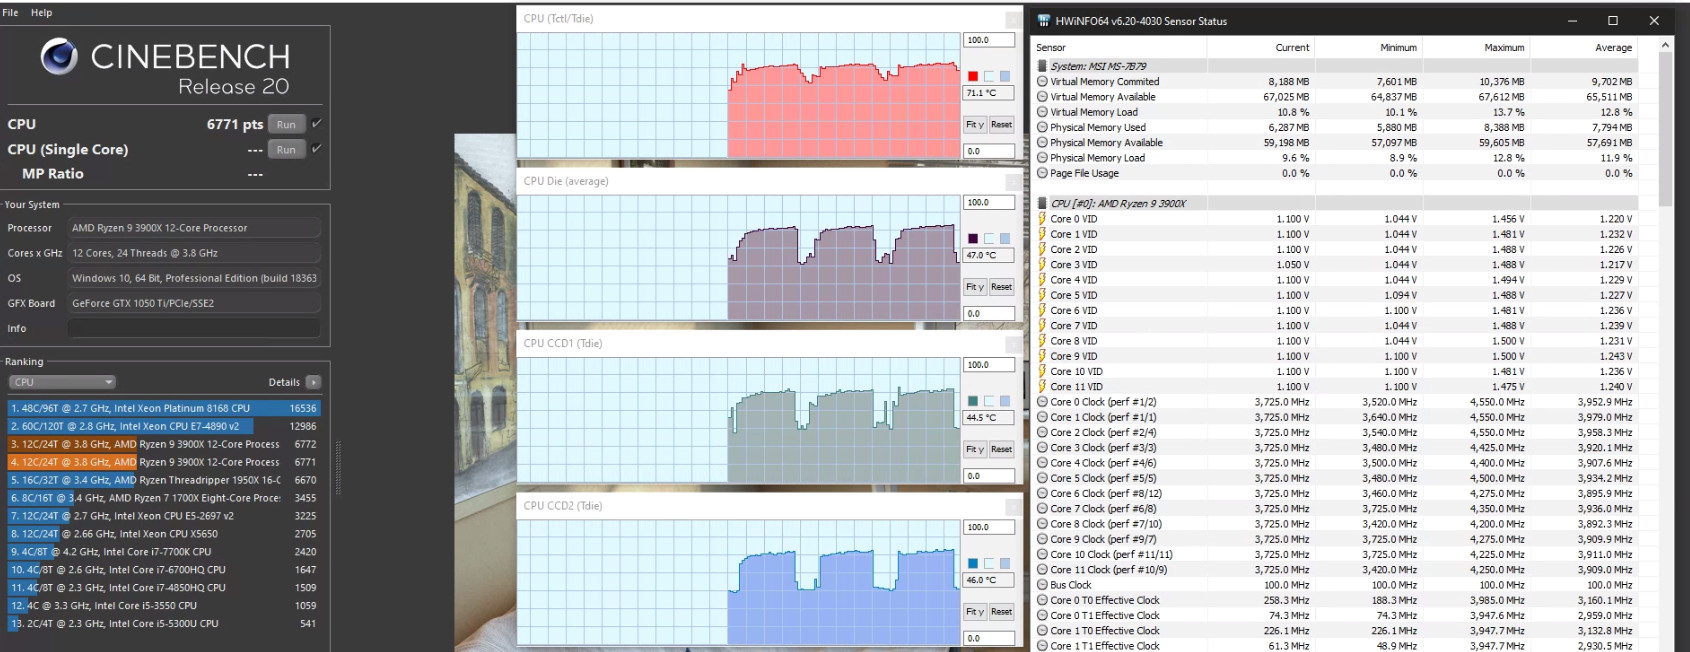This screenshot has height=652, width=1690.
Task: Click the Core 0 VID lightning icon
Action: [1042, 219]
